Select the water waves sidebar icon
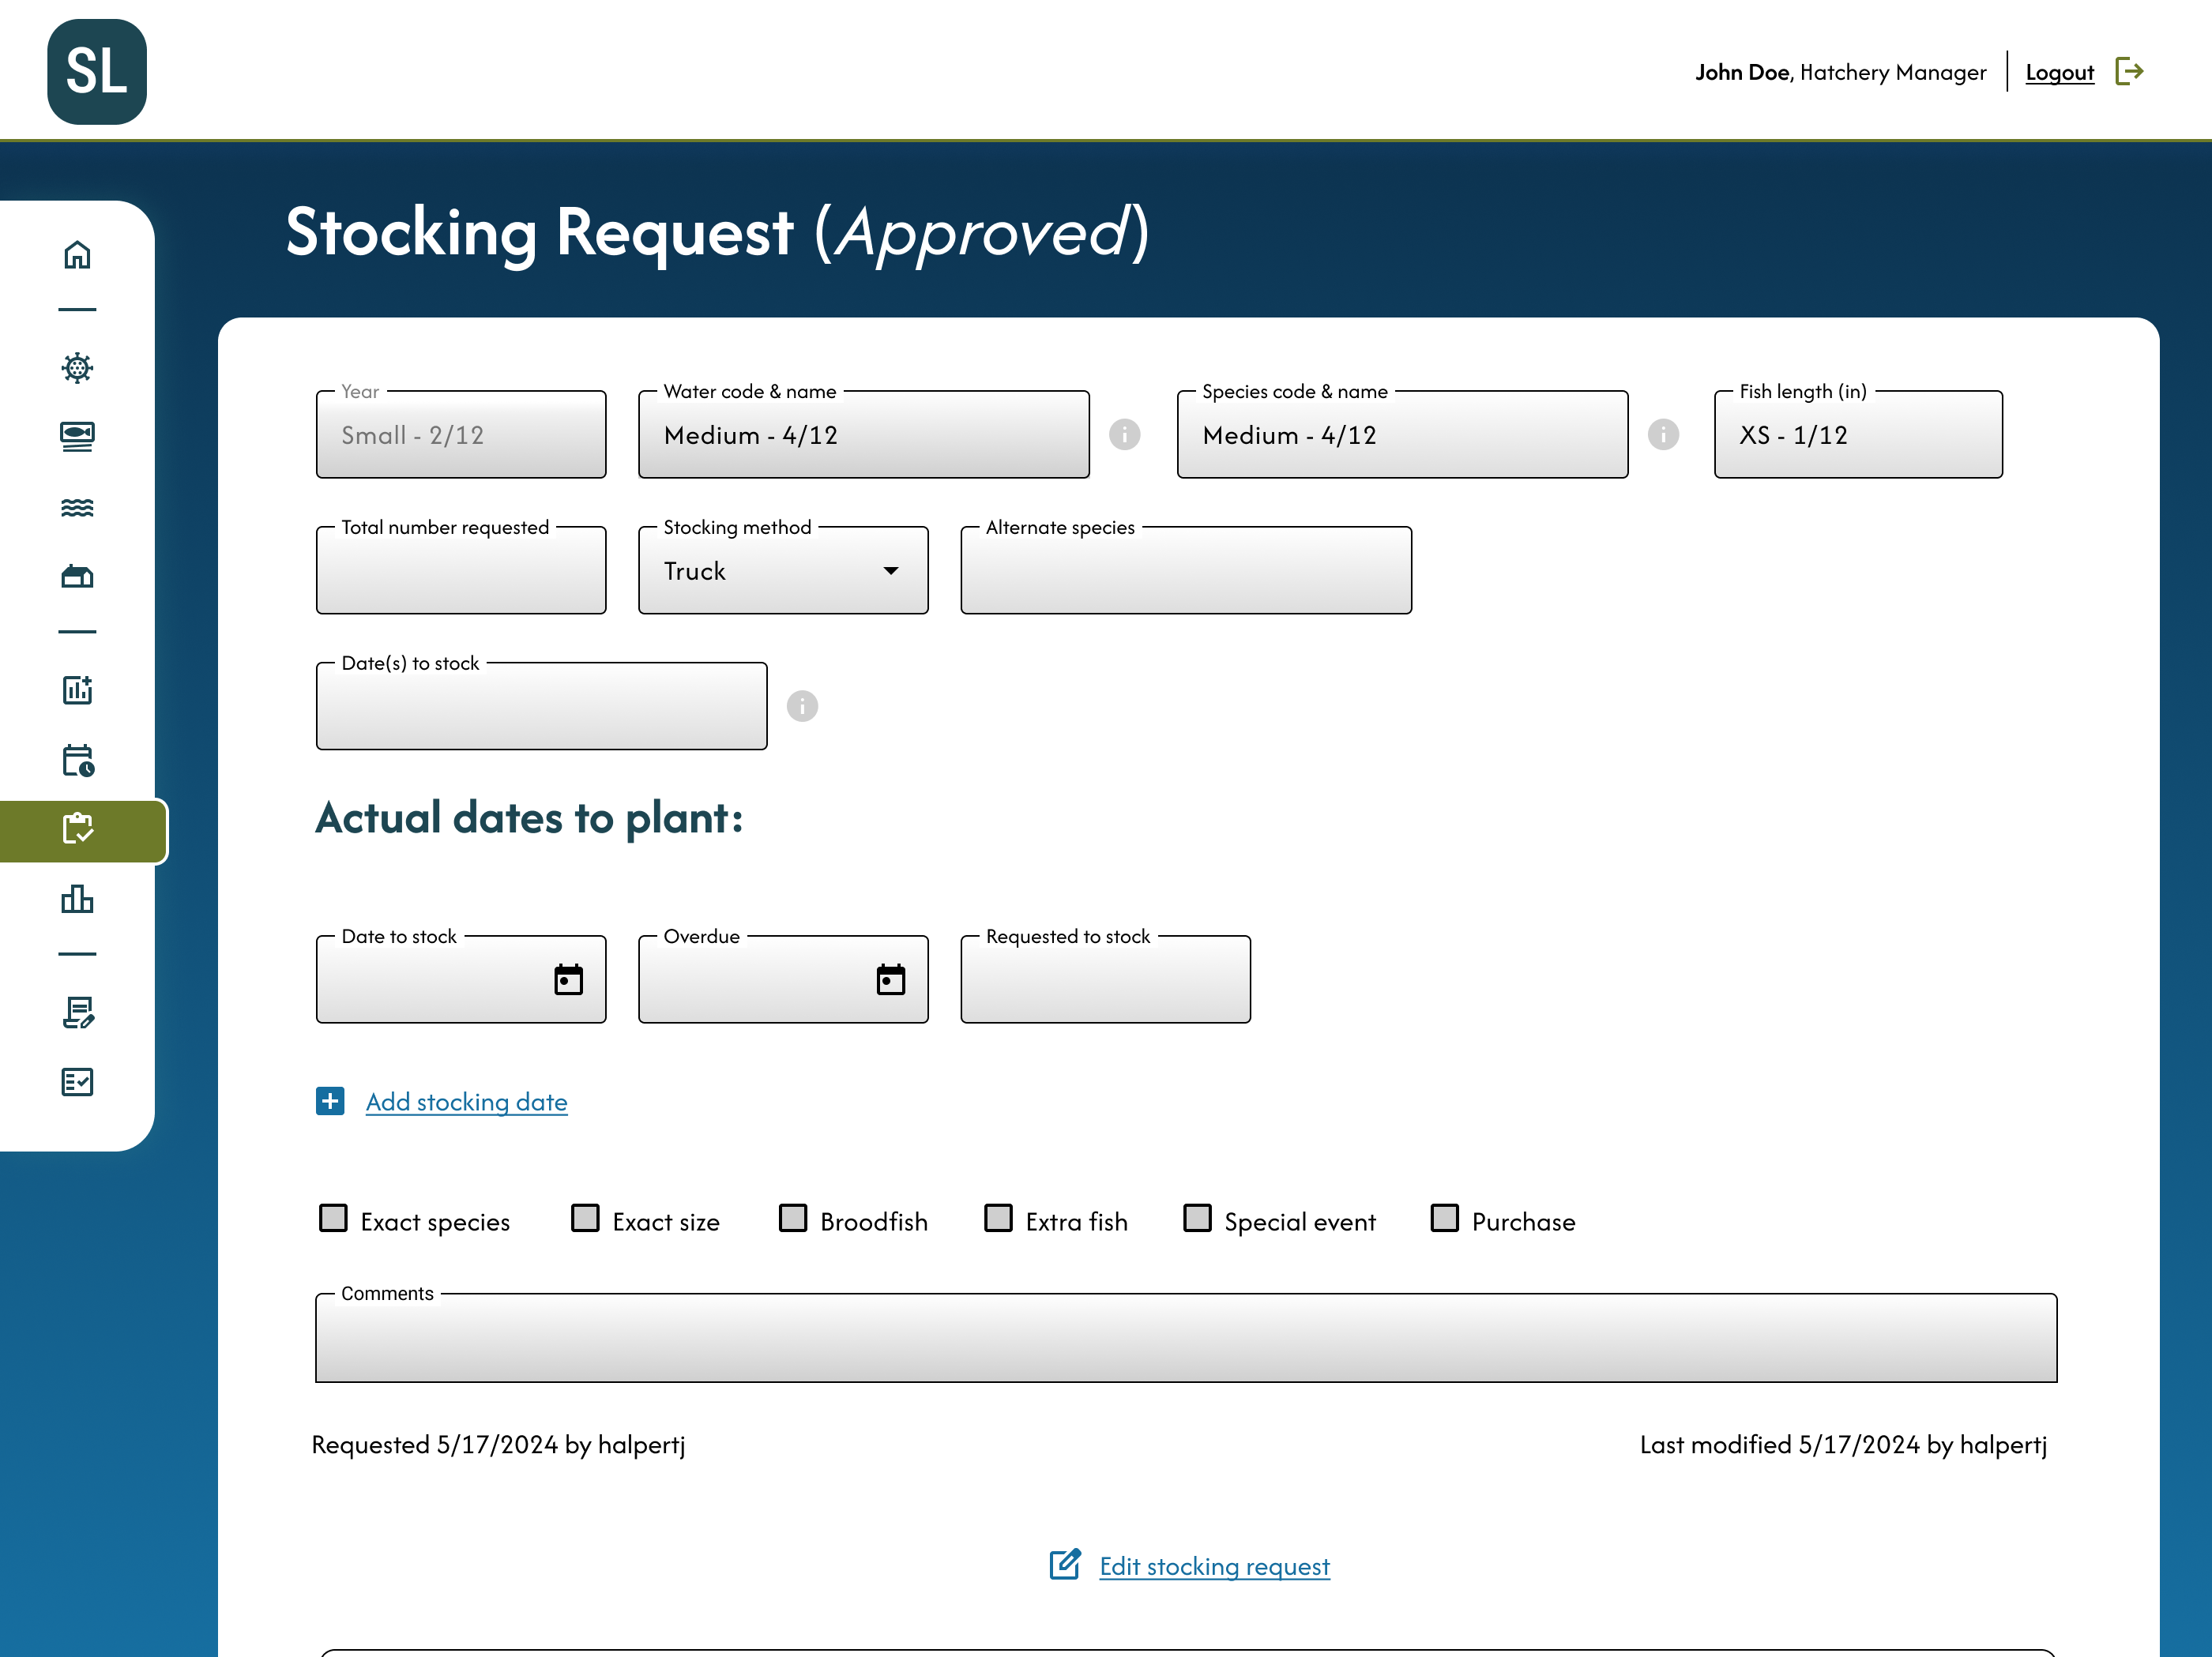 click(77, 507)
